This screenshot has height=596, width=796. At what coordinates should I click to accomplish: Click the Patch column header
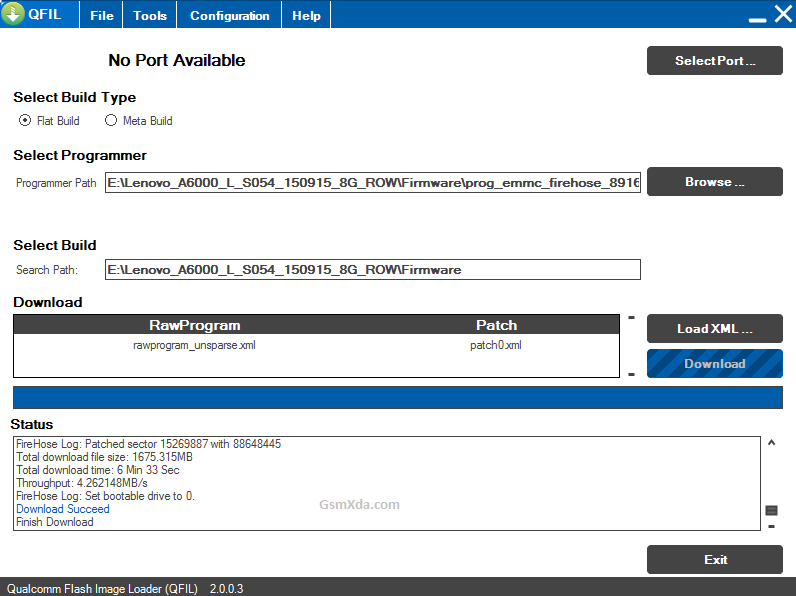click(496, 325)
